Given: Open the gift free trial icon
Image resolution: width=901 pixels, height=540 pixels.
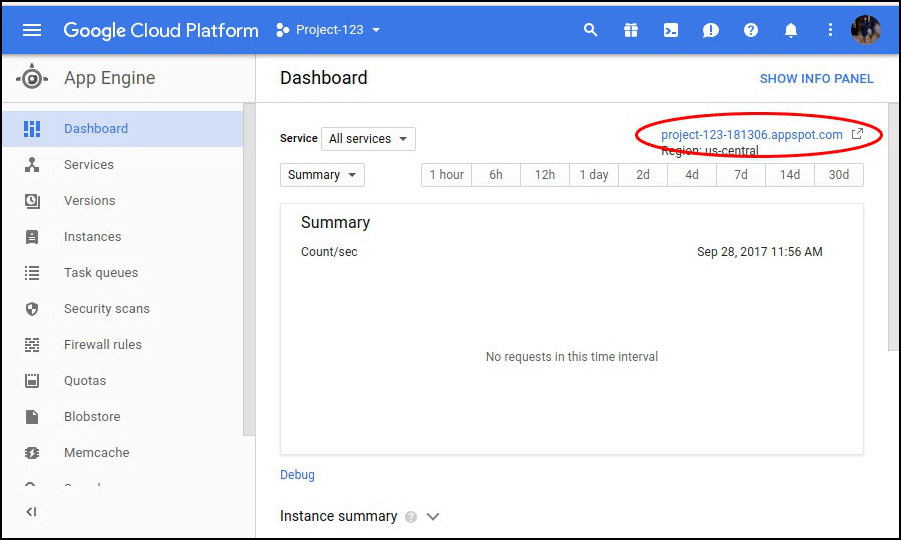Looking at the screenshot, I should [631, 30].
